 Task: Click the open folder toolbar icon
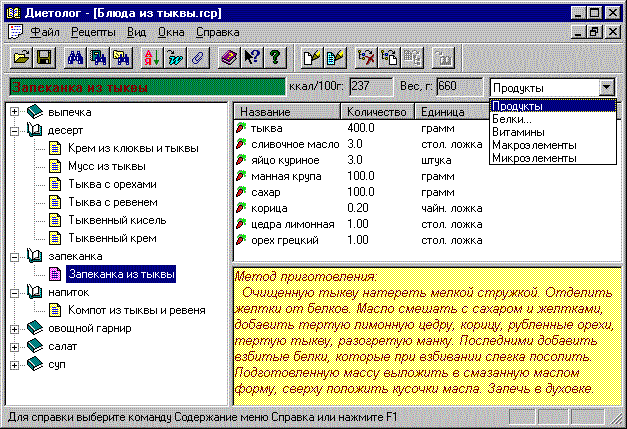pyautogui.click(x=21, y=58)
